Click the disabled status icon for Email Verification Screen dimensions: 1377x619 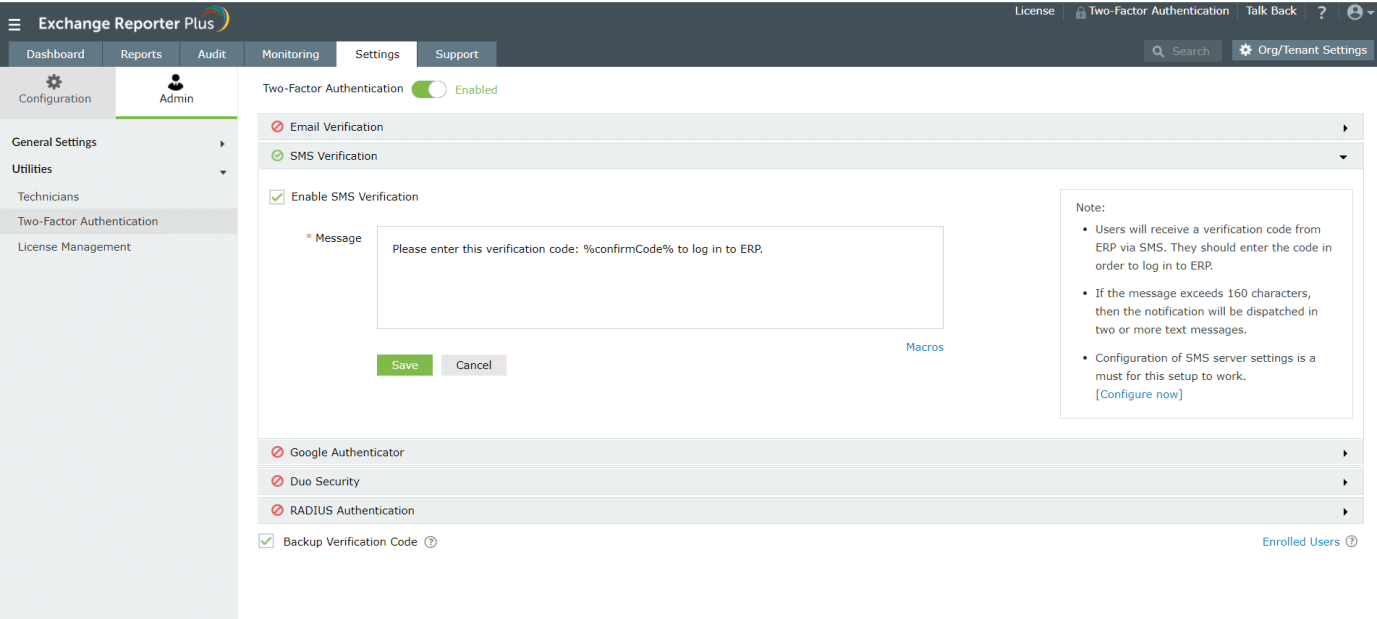click(x=277, y=127)
